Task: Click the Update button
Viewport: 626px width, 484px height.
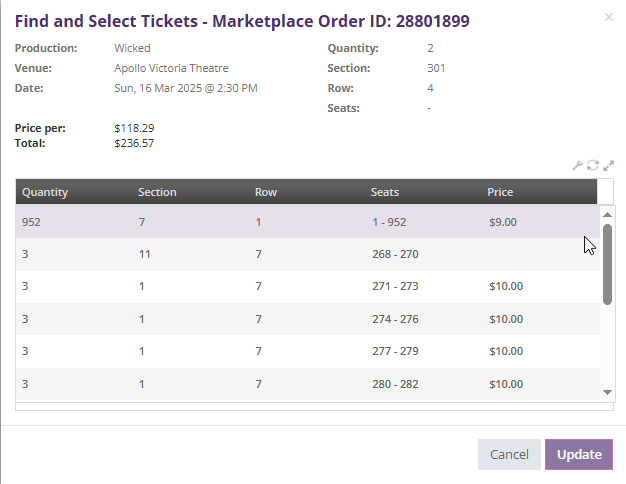Action: [579, 454]
